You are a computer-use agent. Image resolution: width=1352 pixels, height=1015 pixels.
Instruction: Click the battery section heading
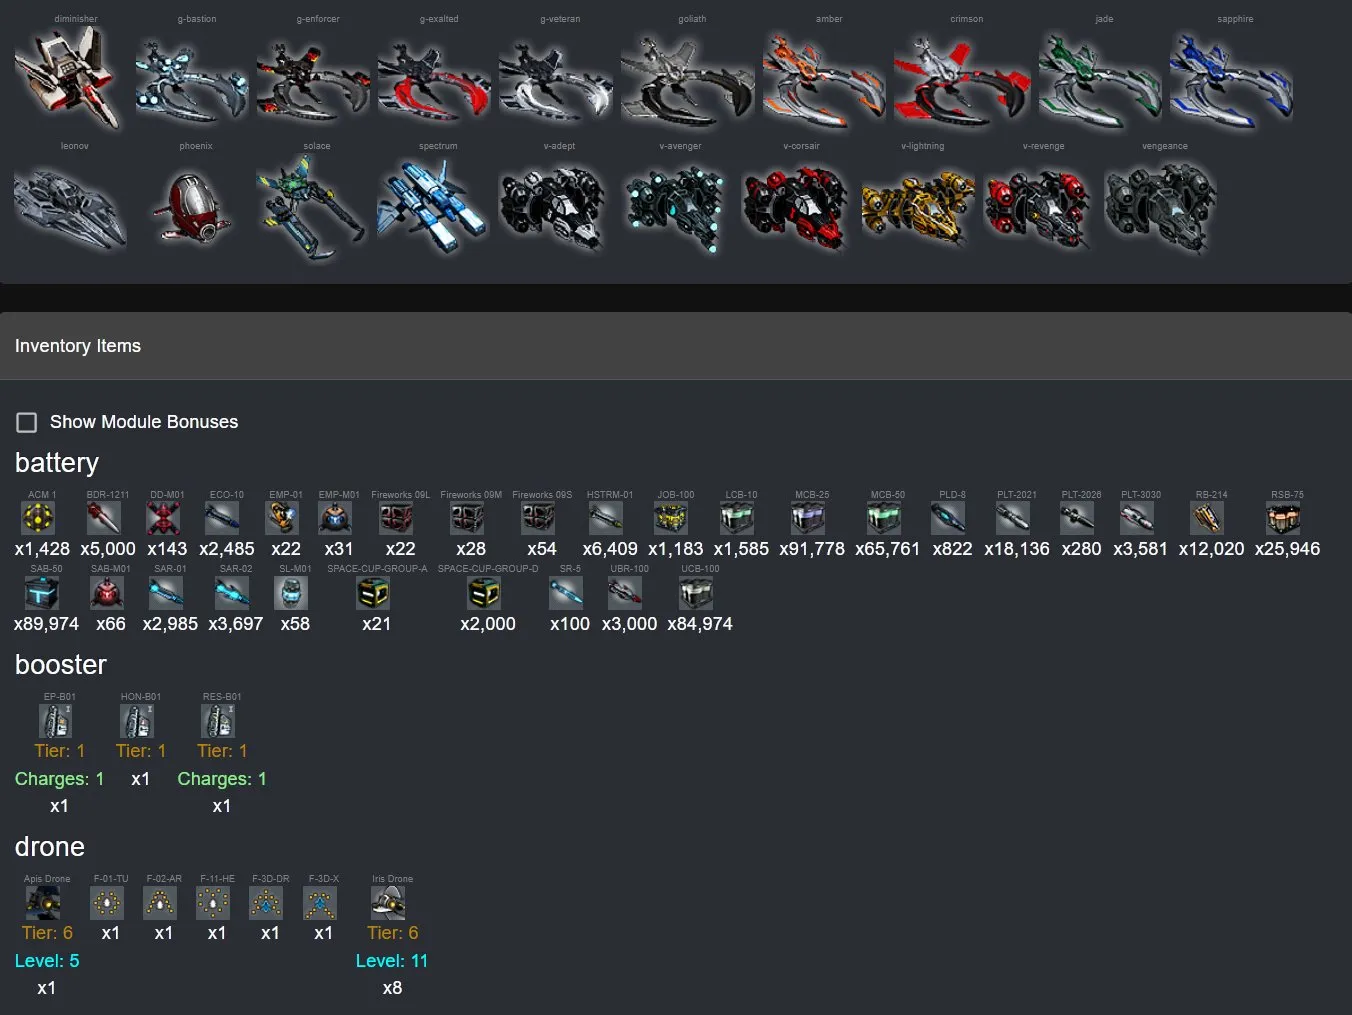(x=57, y=463)
